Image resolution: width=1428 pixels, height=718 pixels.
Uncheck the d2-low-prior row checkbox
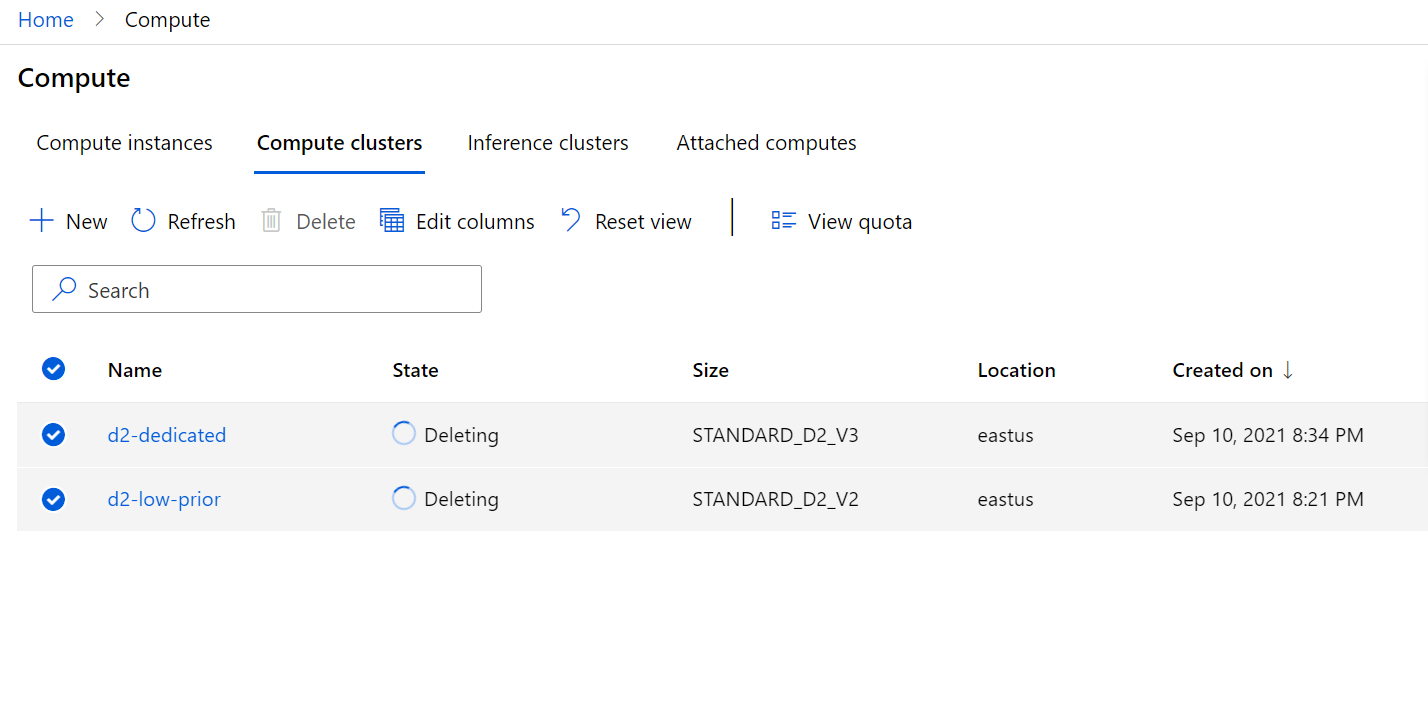pyautogui.click(x=53, y=498)
